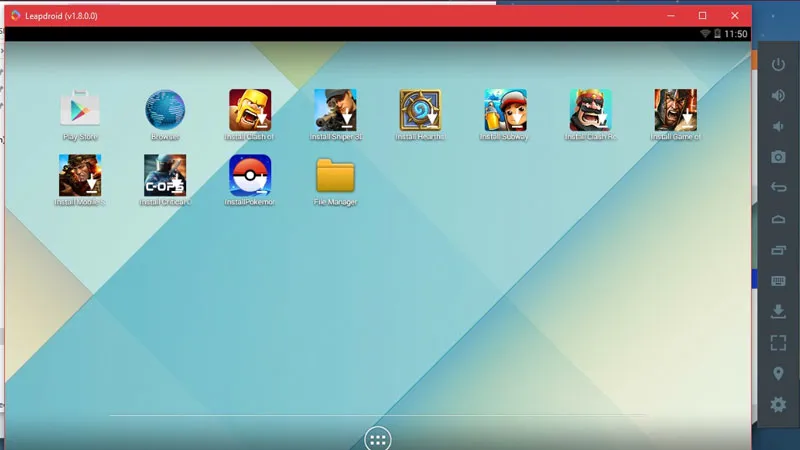Open the Play Store app

pos(80,110)
